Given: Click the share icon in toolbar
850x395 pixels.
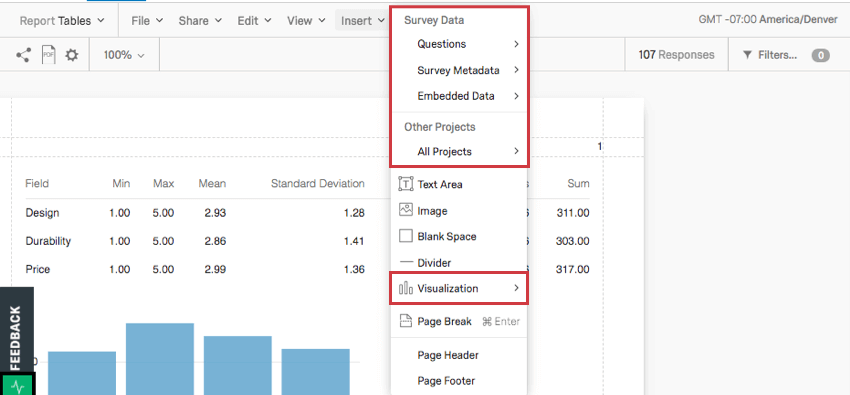Looking at the screenshot, I should tap(23, 55).
